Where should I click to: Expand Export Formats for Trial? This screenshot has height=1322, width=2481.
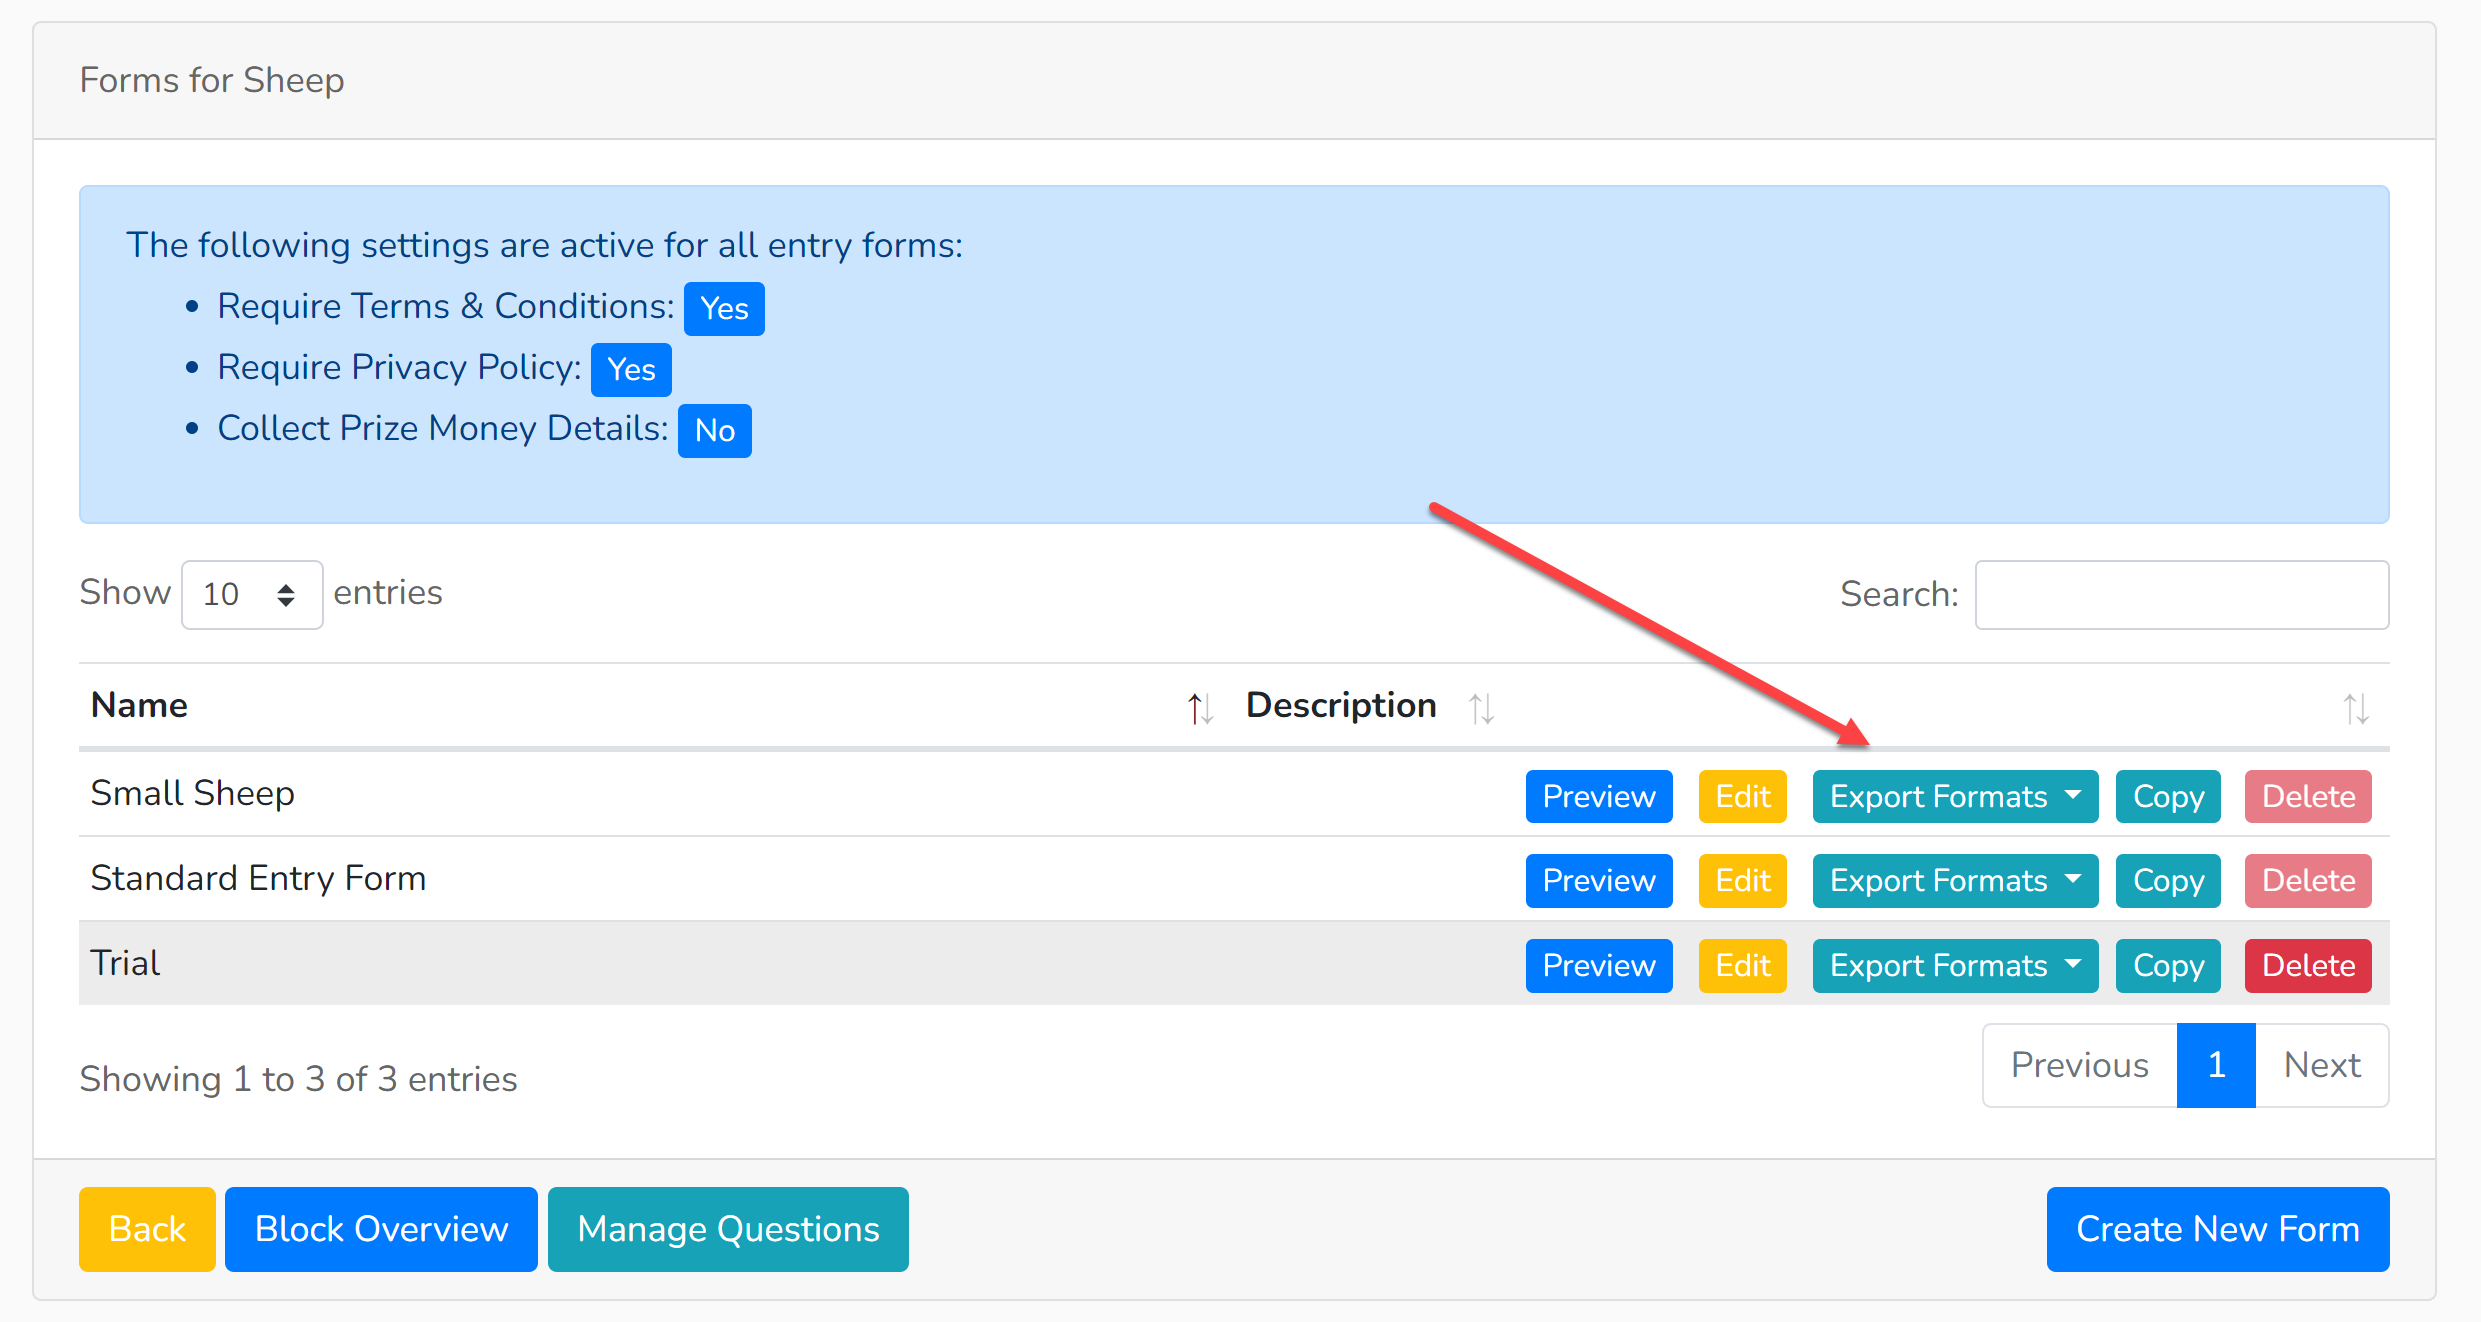1955,965
